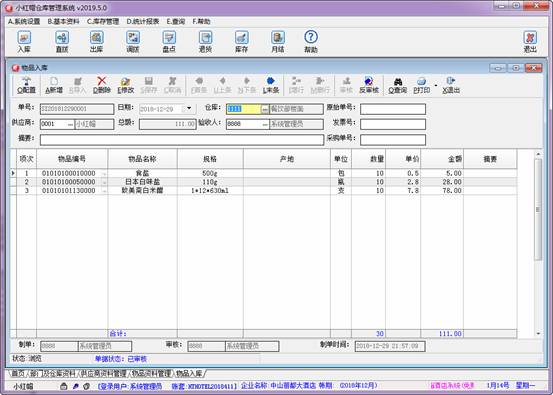Click the greyed B导入 import button
The width and height of the screenshot is (553, 395).
pos(78,85)
